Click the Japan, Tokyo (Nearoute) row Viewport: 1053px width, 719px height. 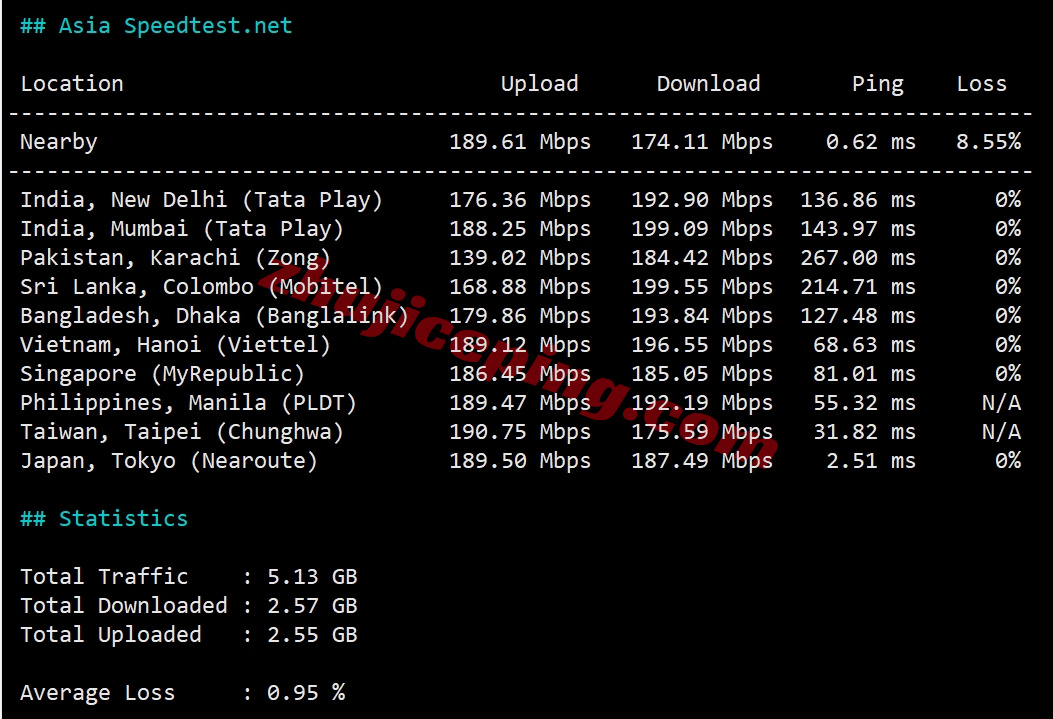(x=169, y=461)
